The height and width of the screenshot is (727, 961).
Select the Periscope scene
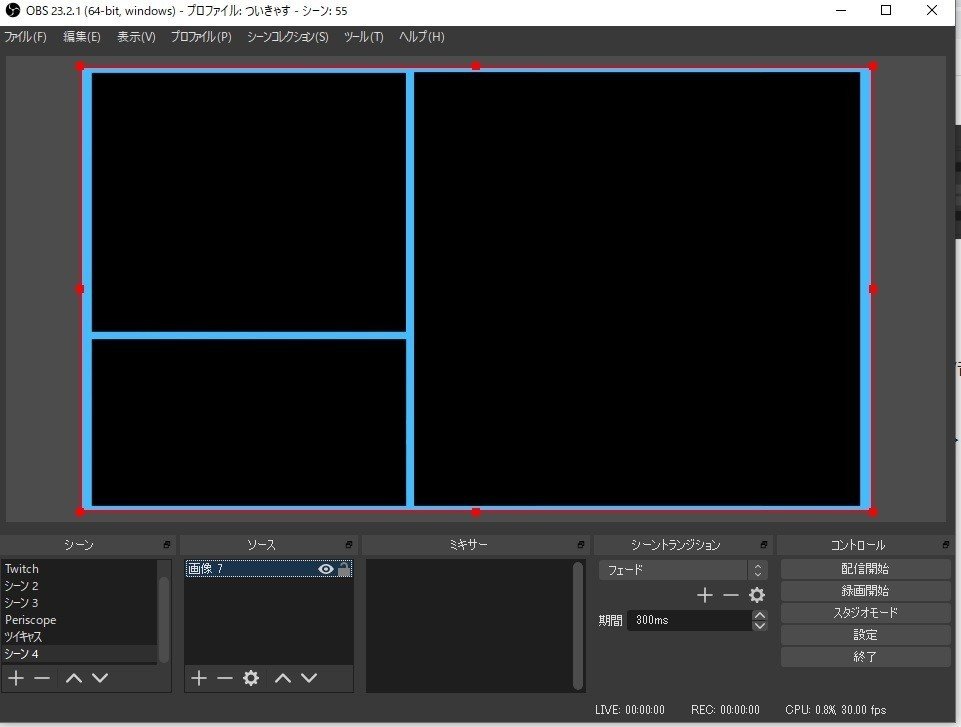pos(79,620)
